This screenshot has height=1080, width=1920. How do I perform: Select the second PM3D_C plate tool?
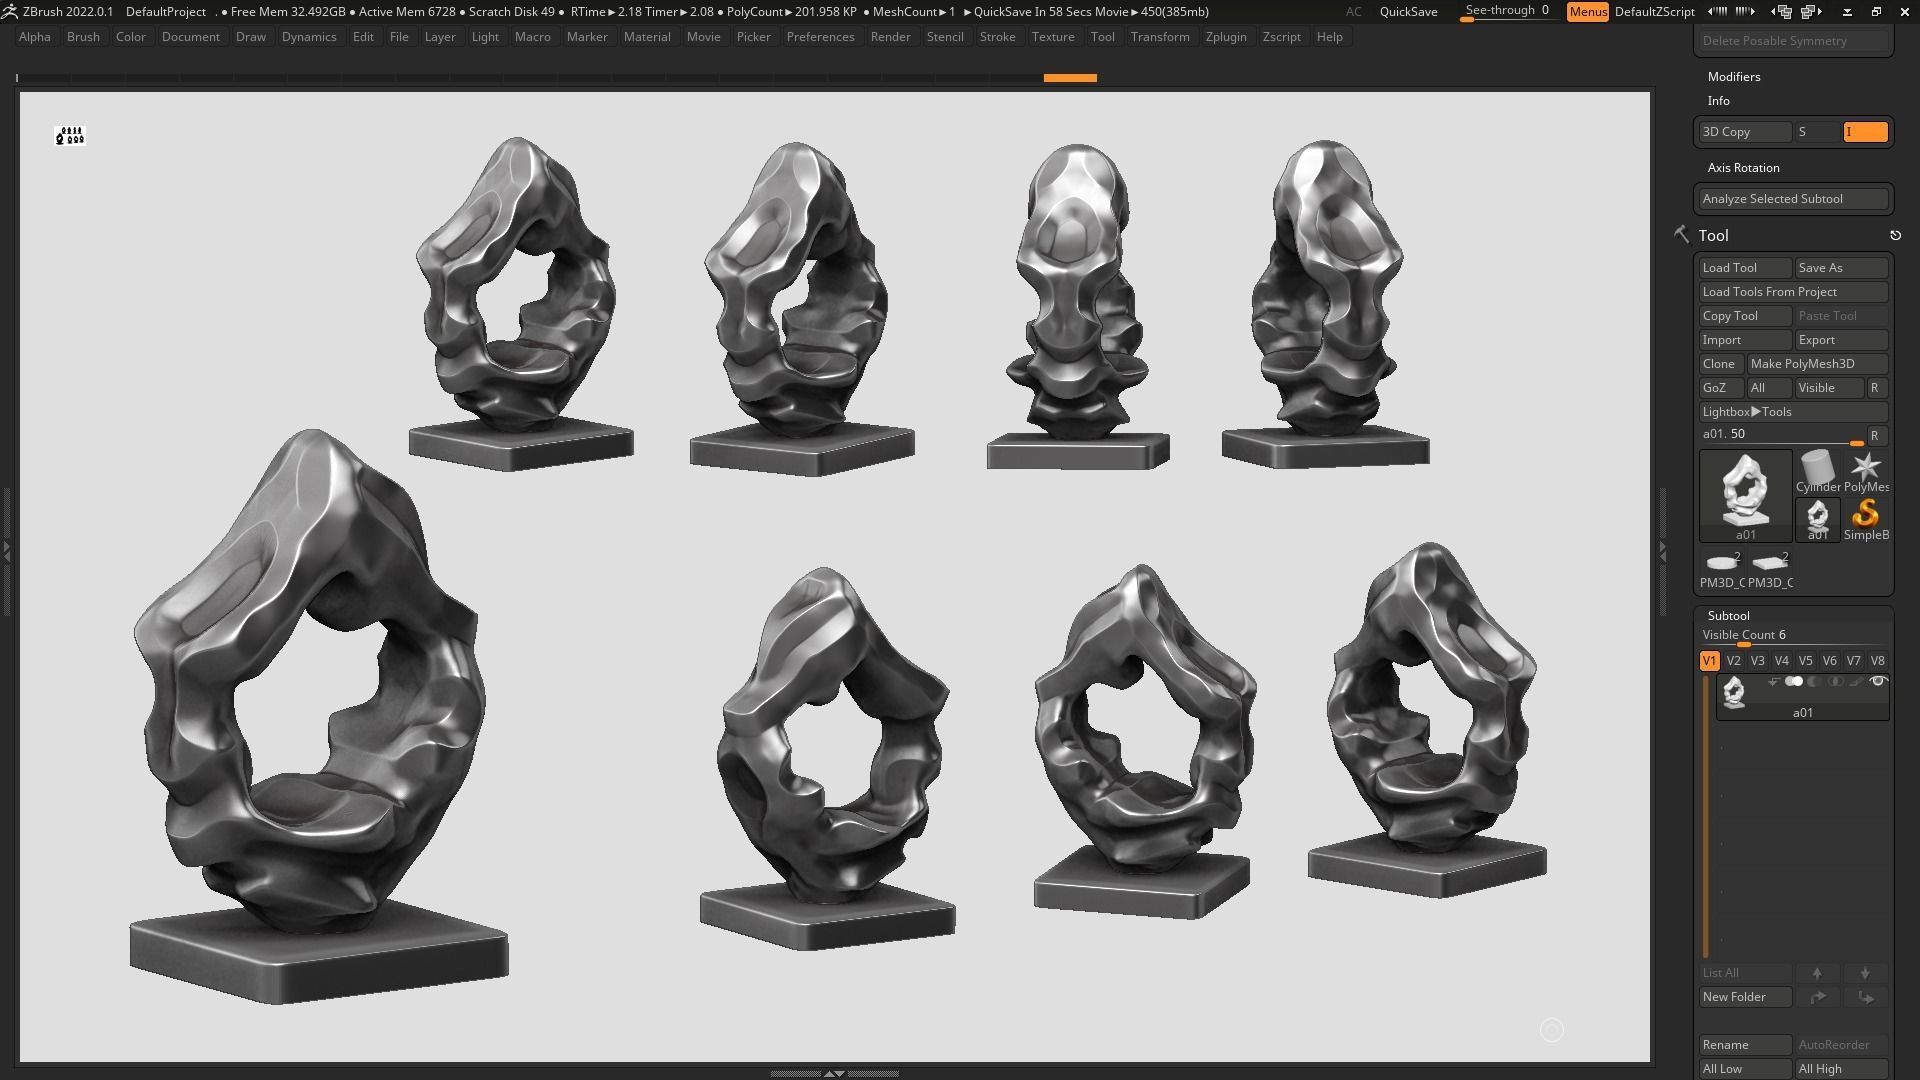click(1770, 568)
